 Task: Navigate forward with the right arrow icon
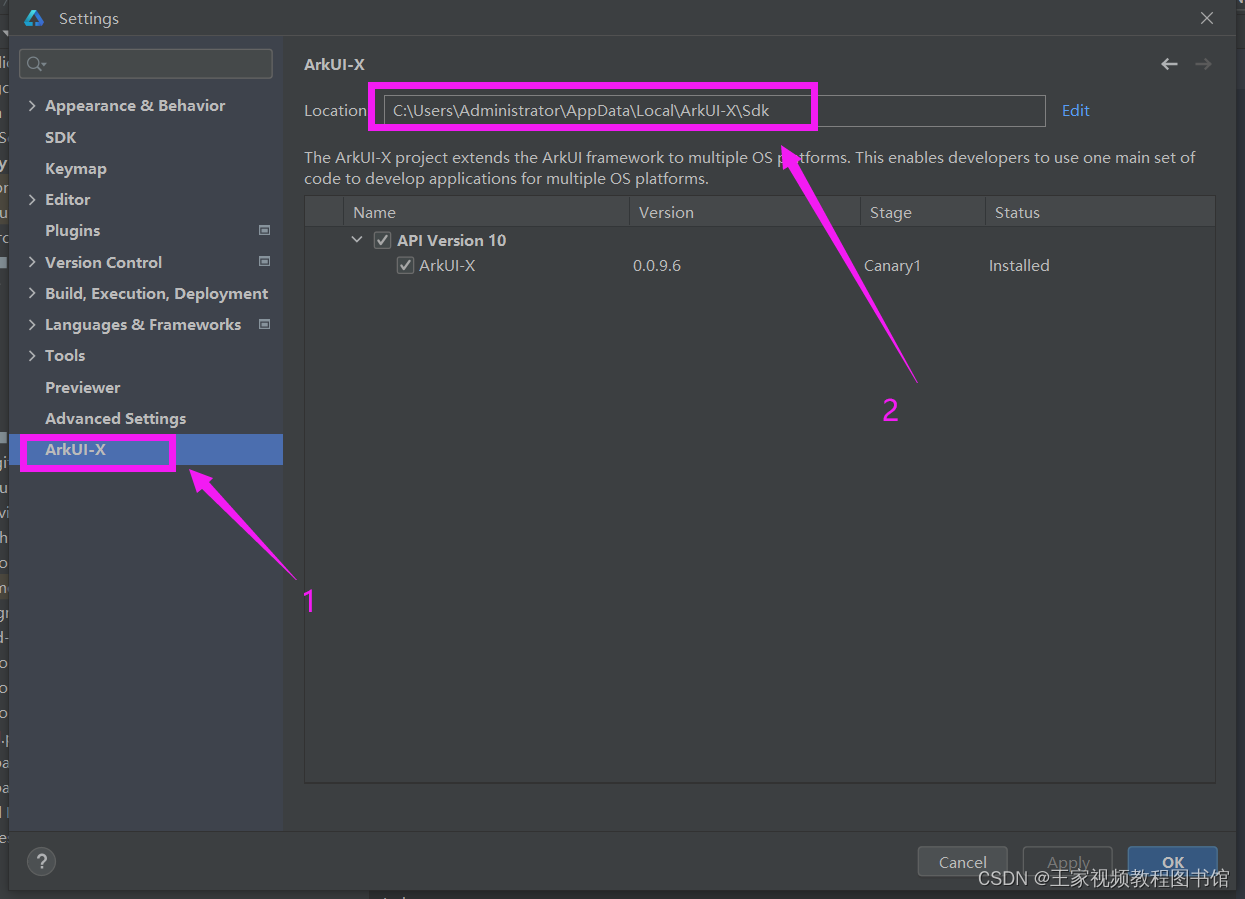[1203, 64]
